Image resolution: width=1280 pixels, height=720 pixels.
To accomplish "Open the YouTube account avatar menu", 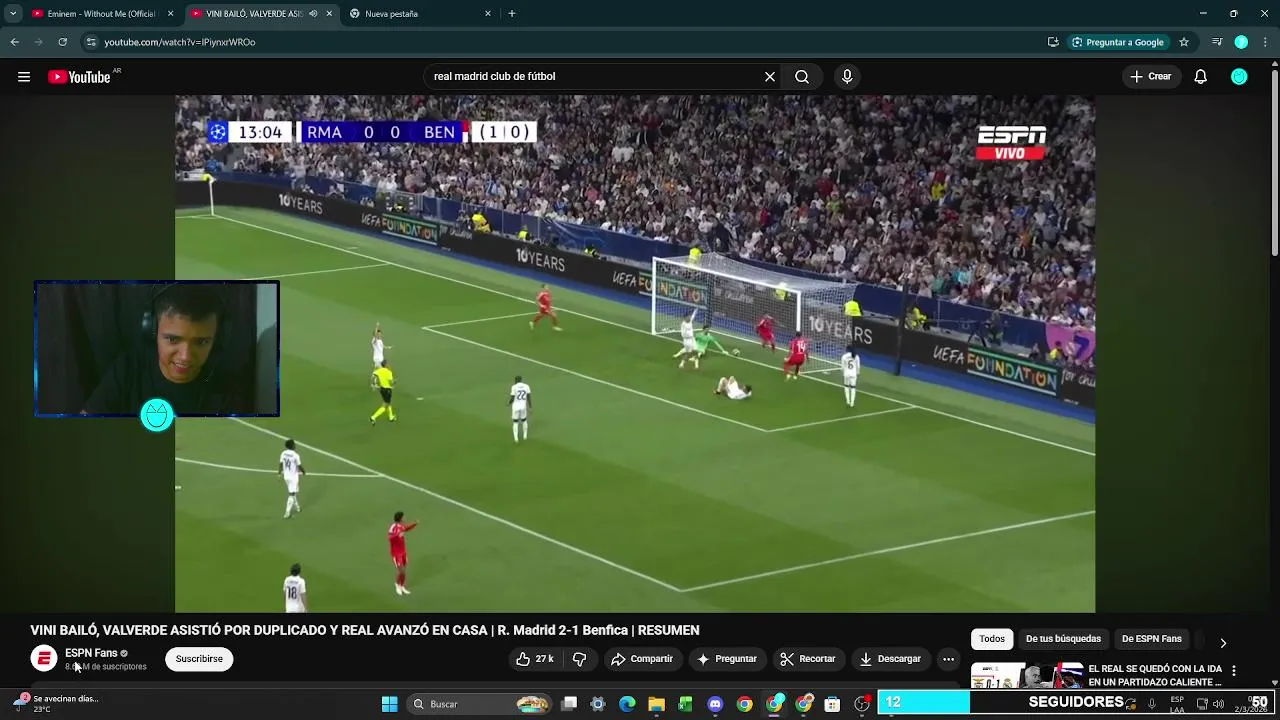I will pos(1239,77).
